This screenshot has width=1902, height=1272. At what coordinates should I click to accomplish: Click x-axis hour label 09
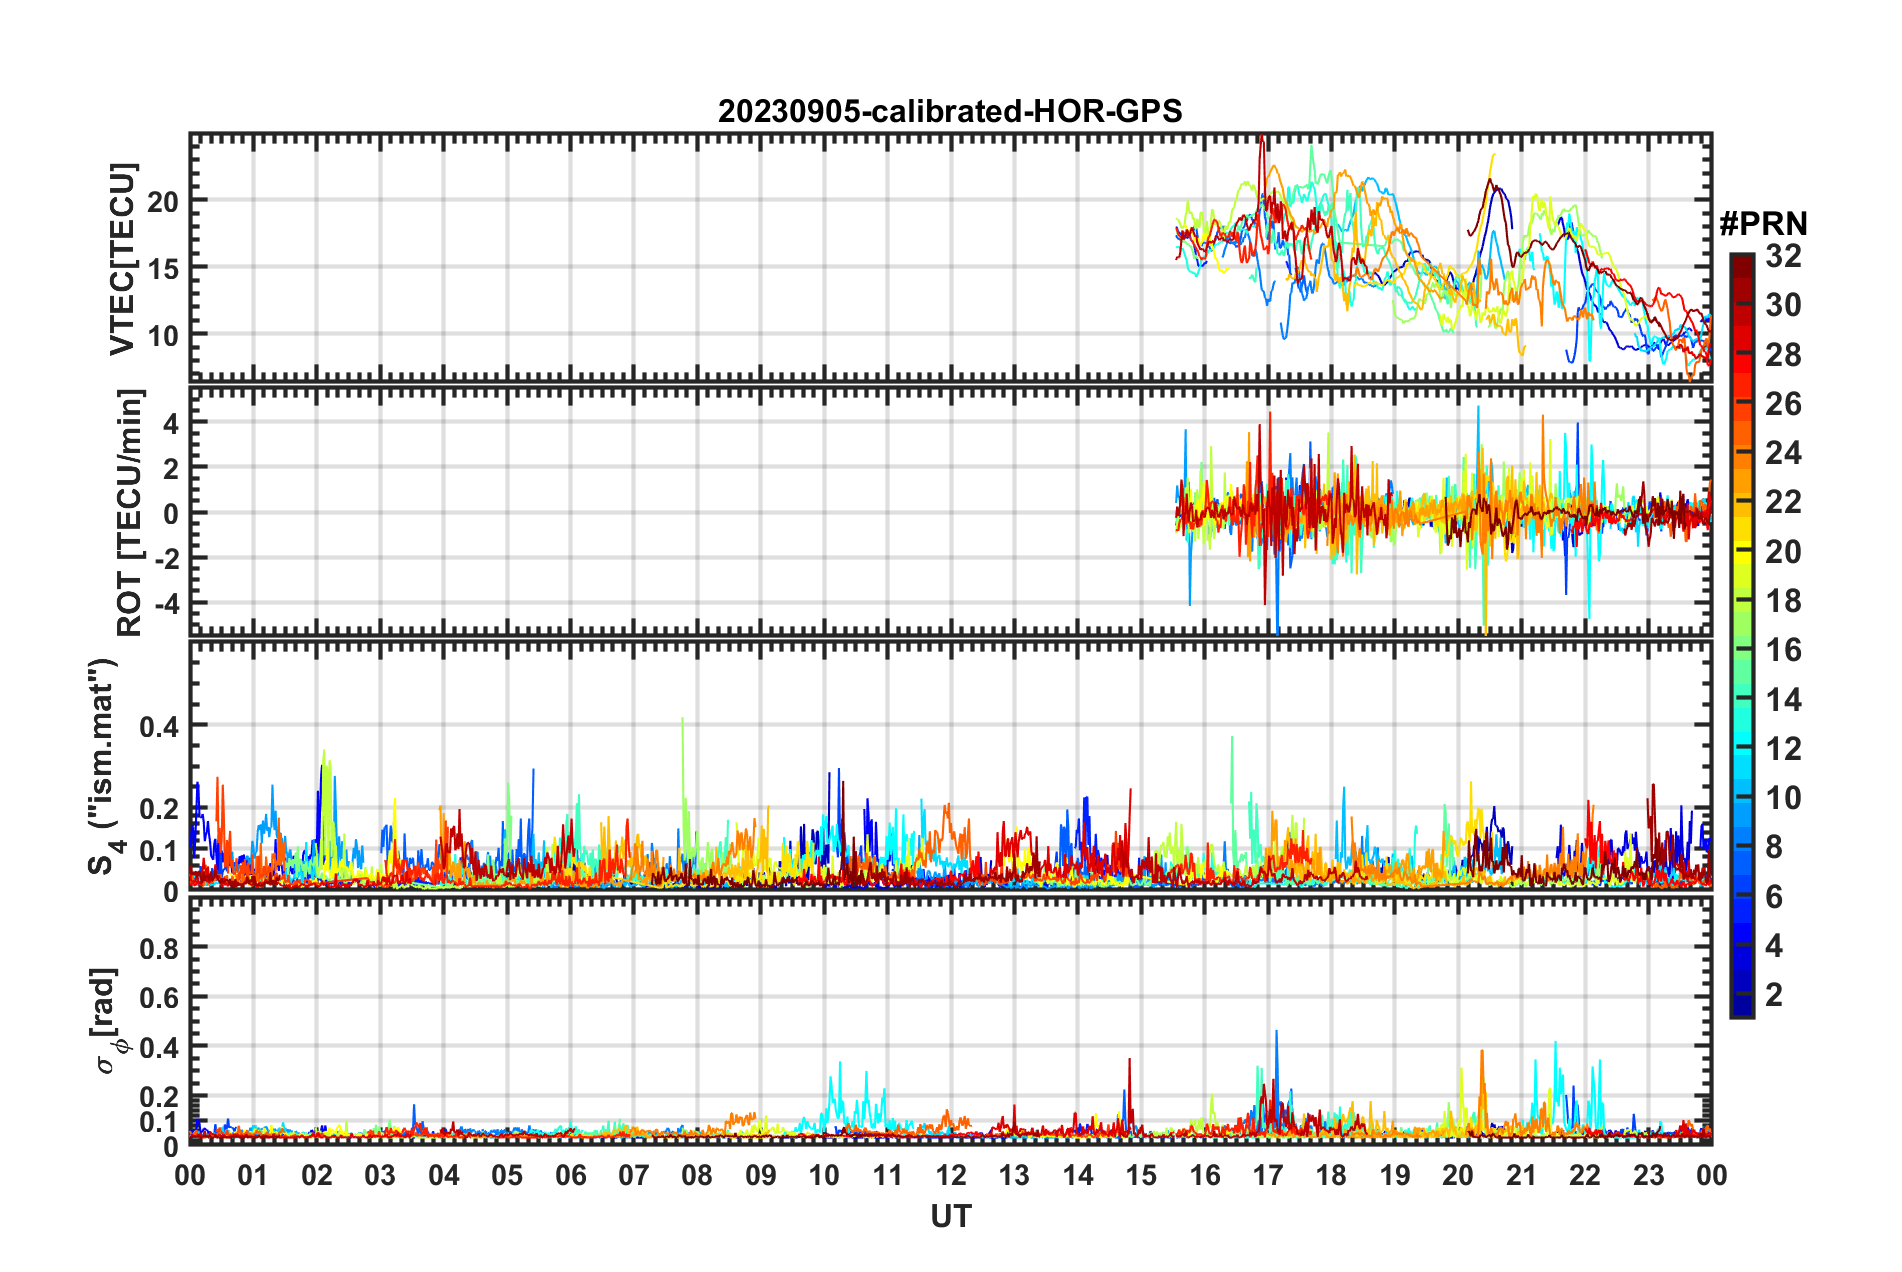pyautogui.click(x=761, y=1175)
